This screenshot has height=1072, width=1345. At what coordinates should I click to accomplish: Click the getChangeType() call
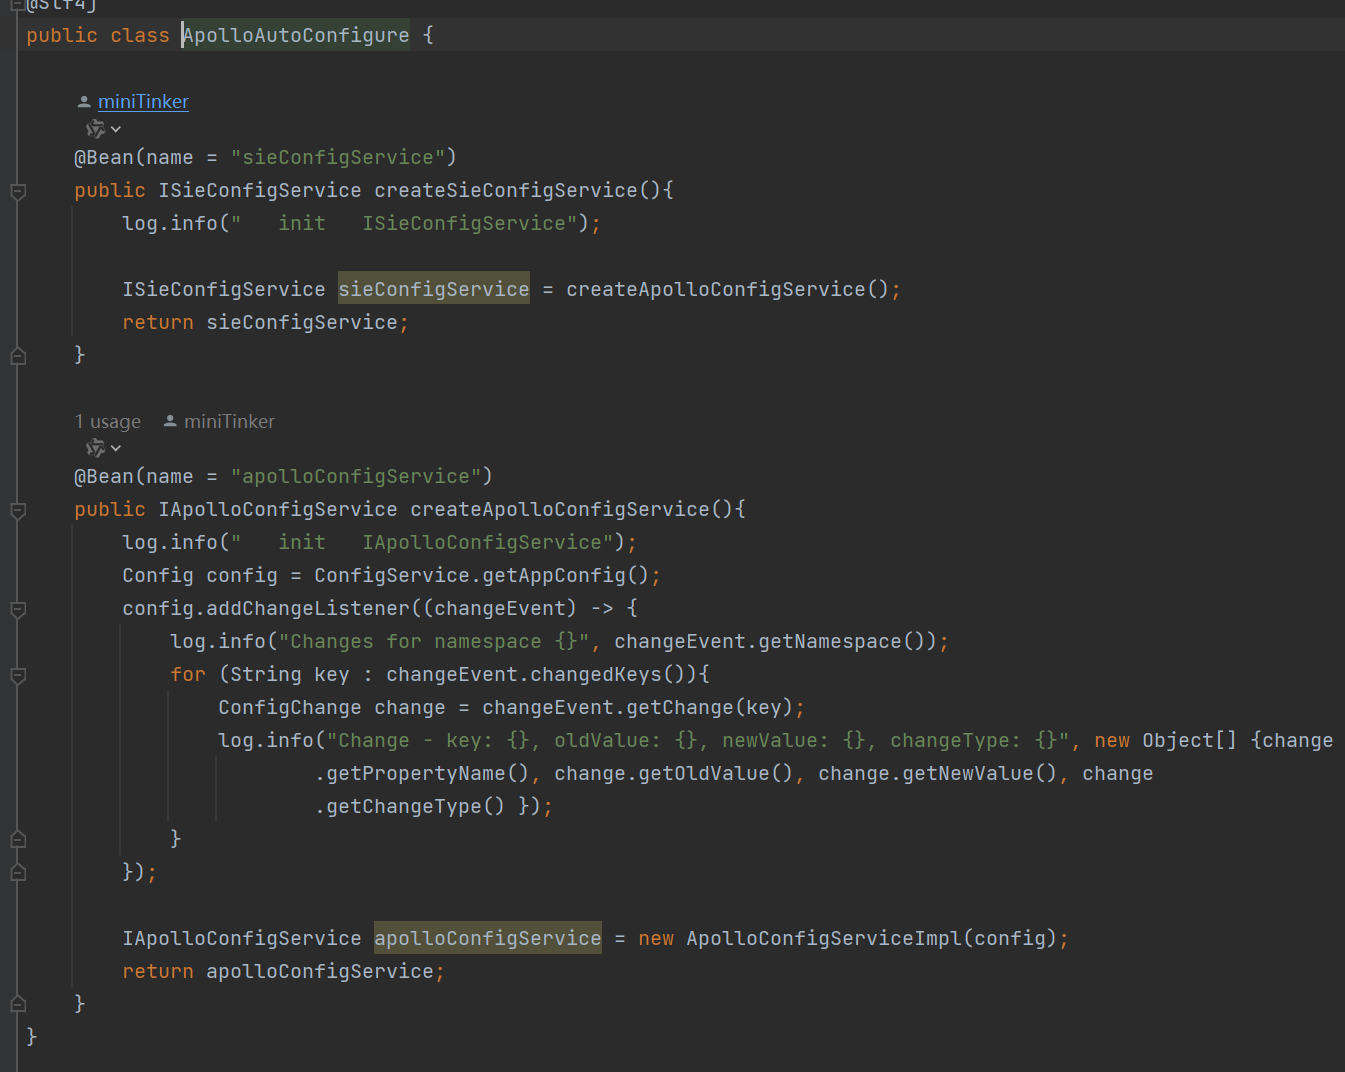click(x=416, y=806)
